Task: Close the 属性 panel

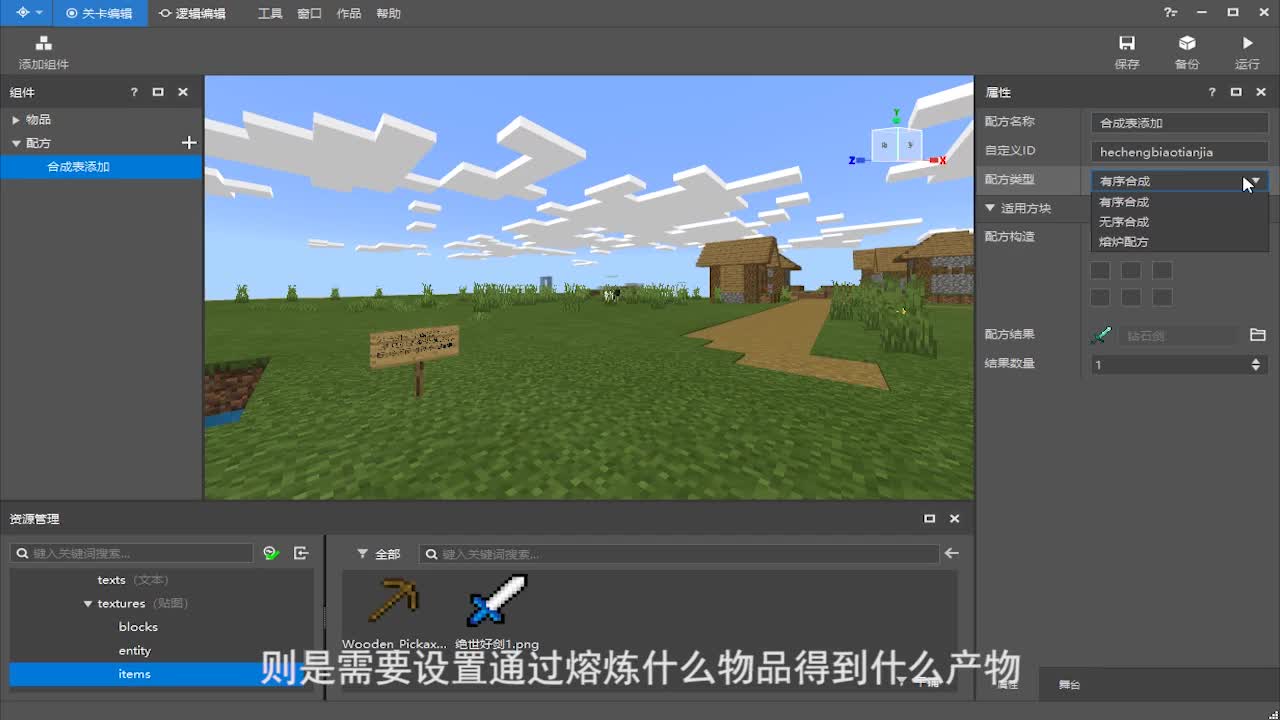Action: [1261, 92]
